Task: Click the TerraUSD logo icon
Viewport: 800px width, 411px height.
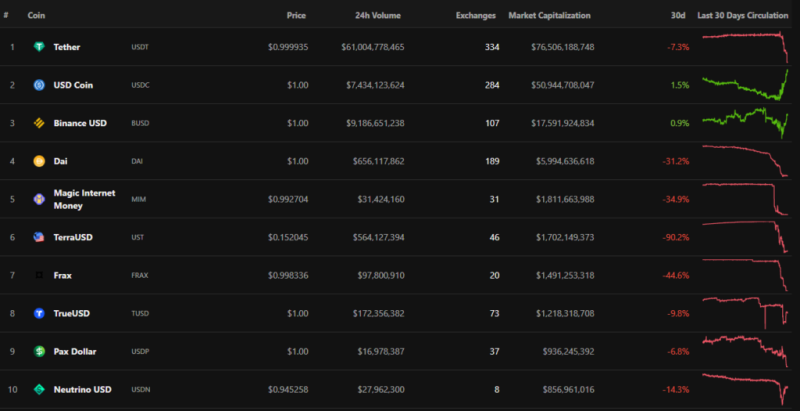Action: coord(40,237)
